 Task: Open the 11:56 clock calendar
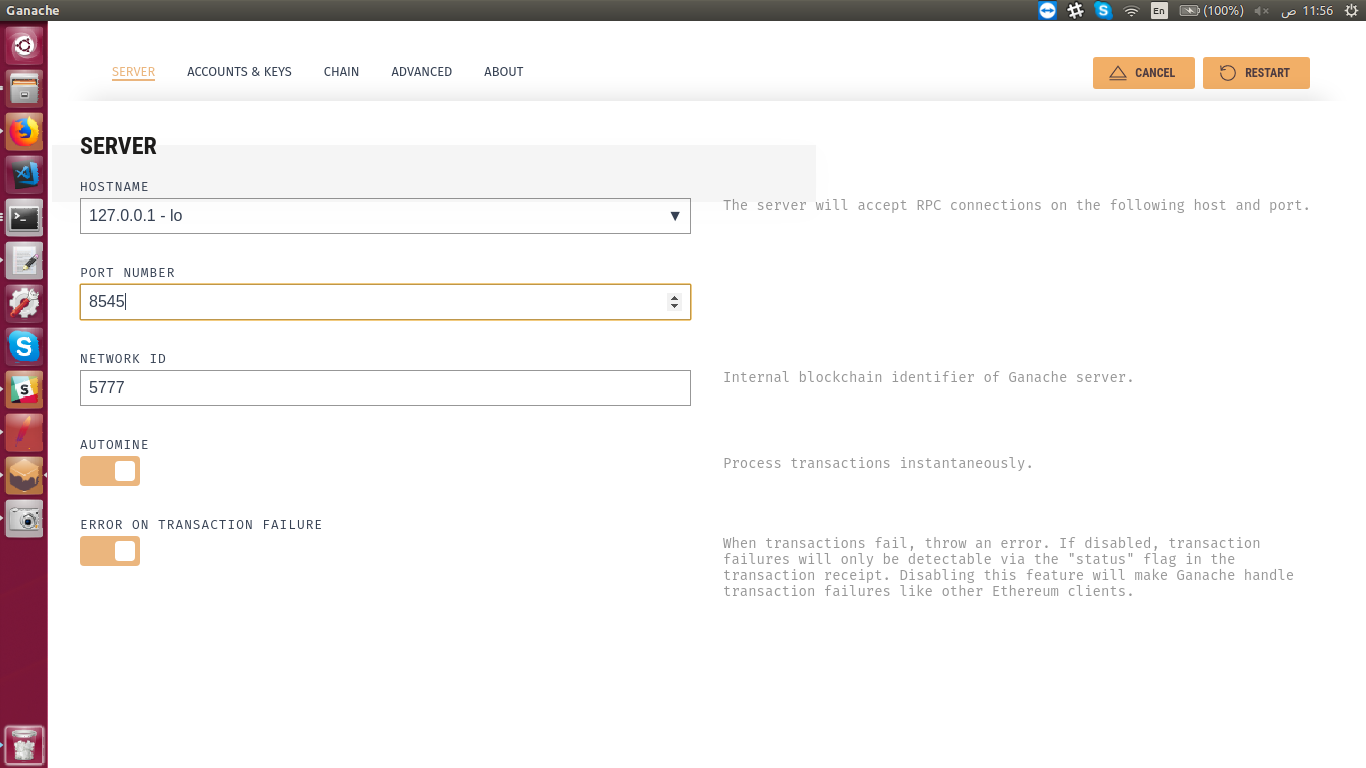click(x=1308, y=10)
